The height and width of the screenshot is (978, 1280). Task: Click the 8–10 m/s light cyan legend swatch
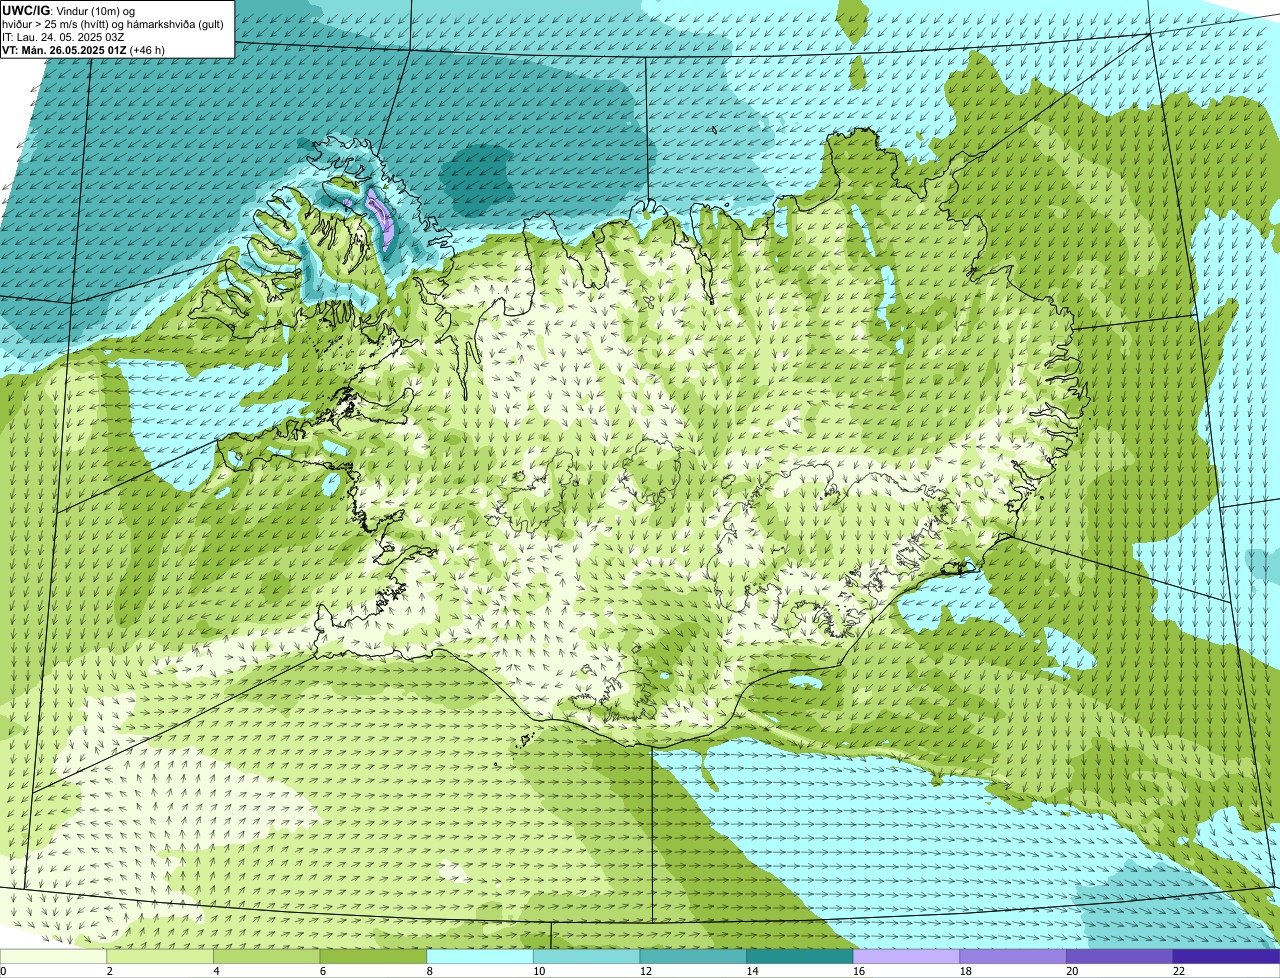pos(480,956)
